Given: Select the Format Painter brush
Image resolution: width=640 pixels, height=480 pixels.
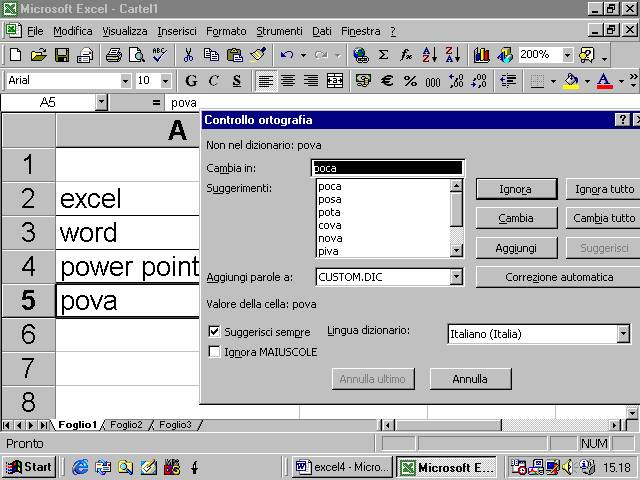Looking at the screenshot, I should click(258, 55).
